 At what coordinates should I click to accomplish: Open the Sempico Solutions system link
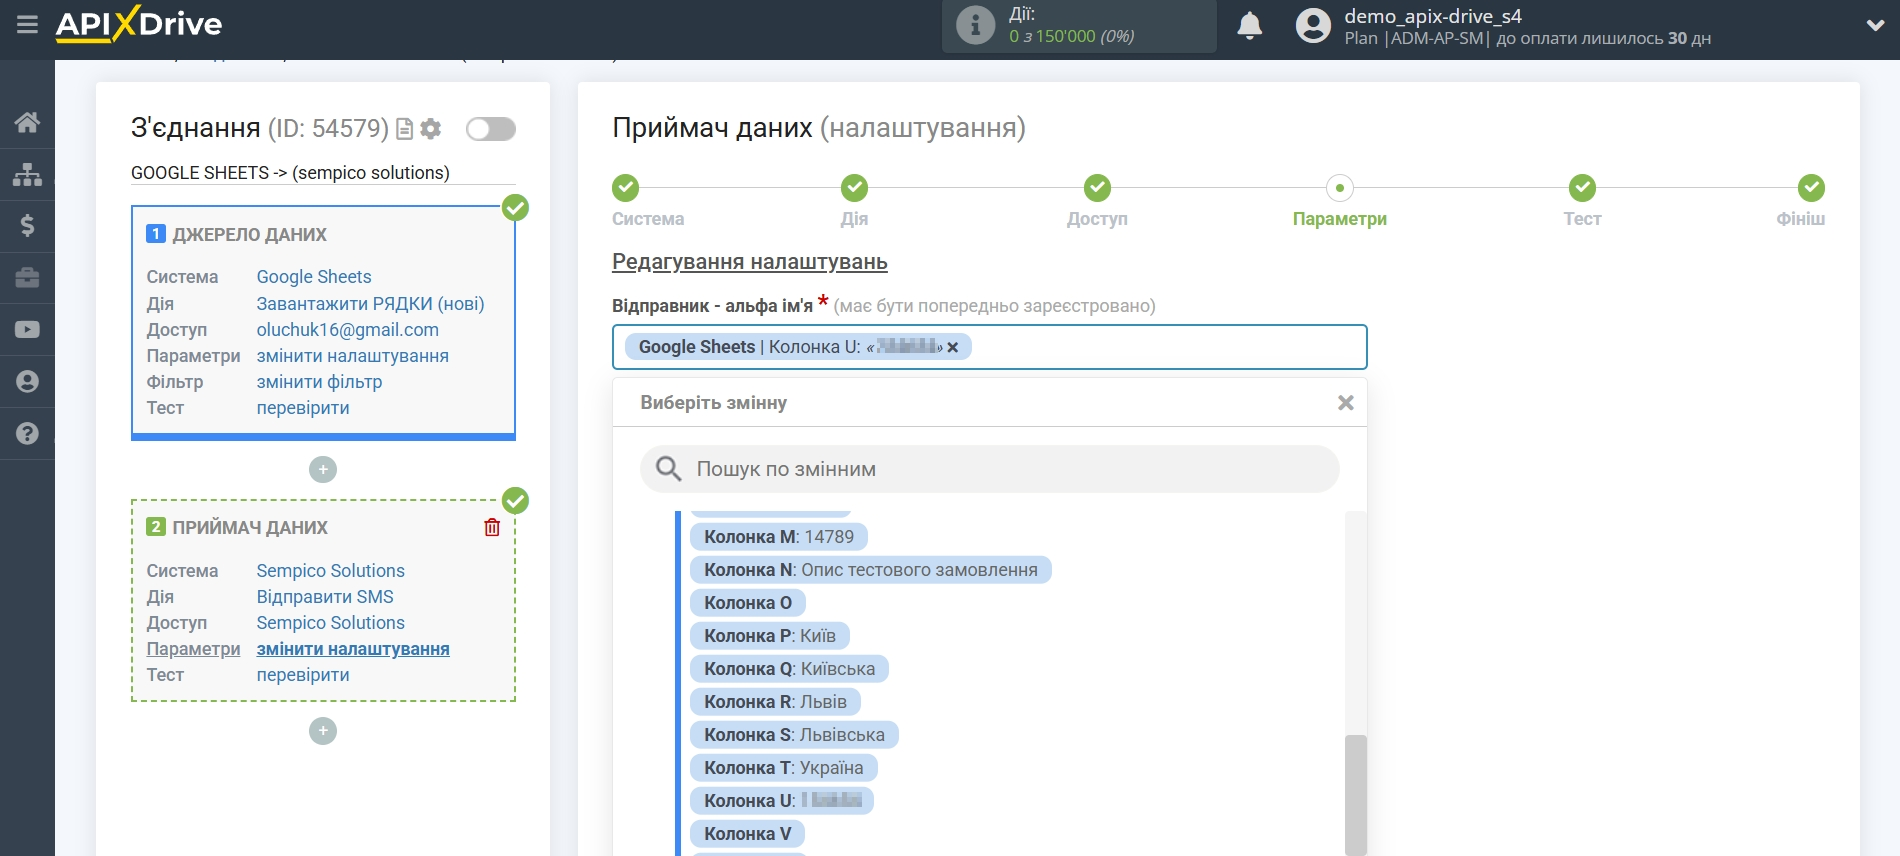(x=331, y=571)
